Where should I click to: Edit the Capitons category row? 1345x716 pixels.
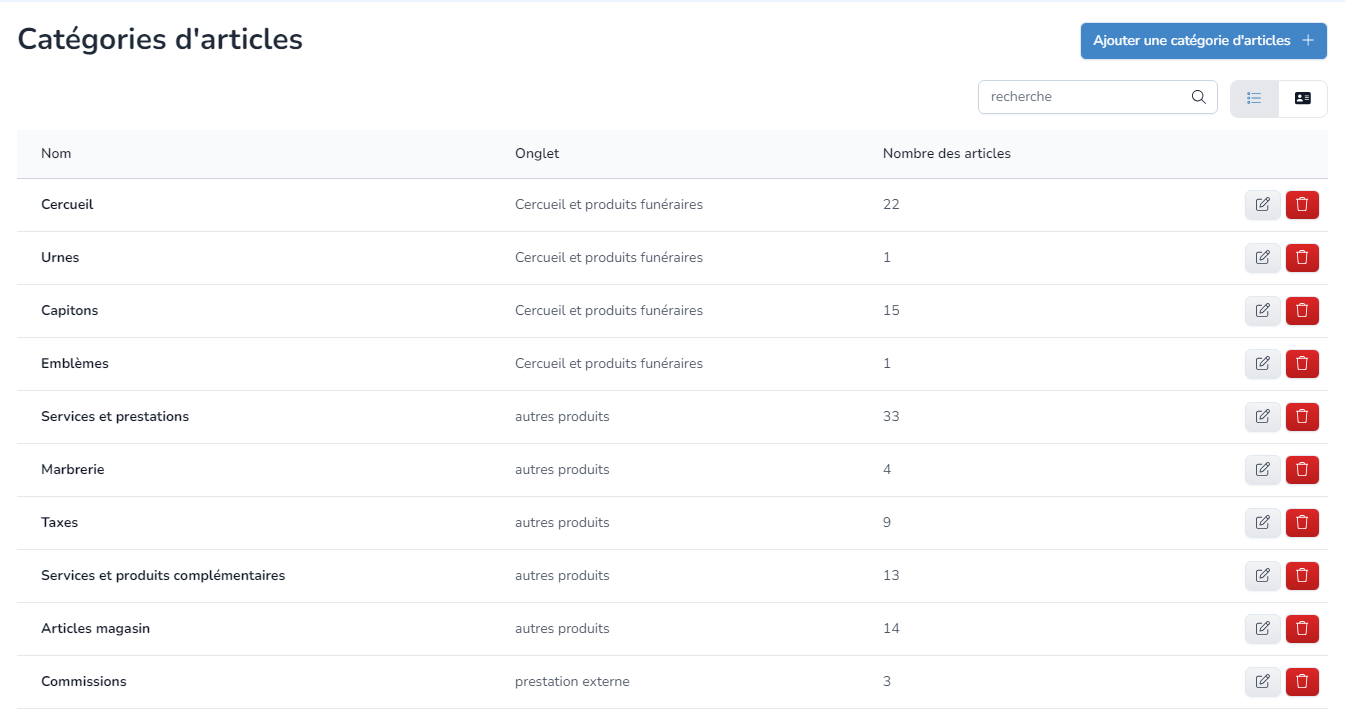coord(1262,311)
